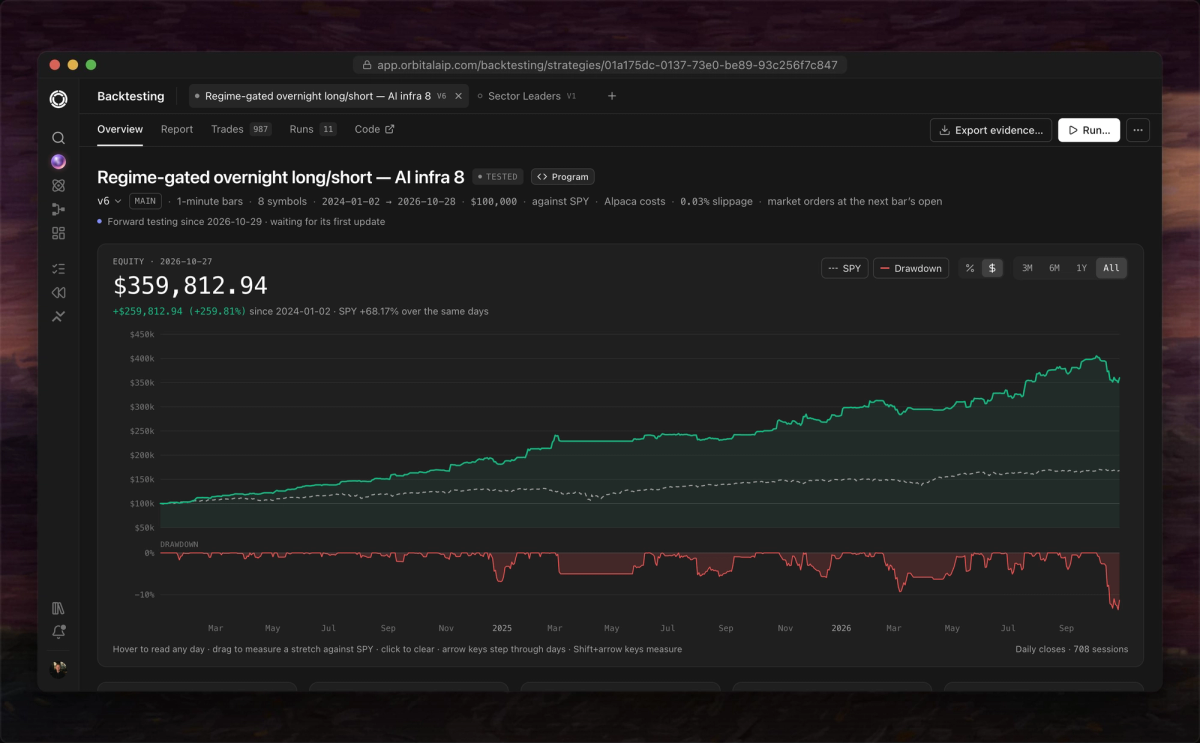Image resolution: width=1200 pixels, height=743 pixels.
Task: Select the 3M time range
Action: pos(1027,268)
